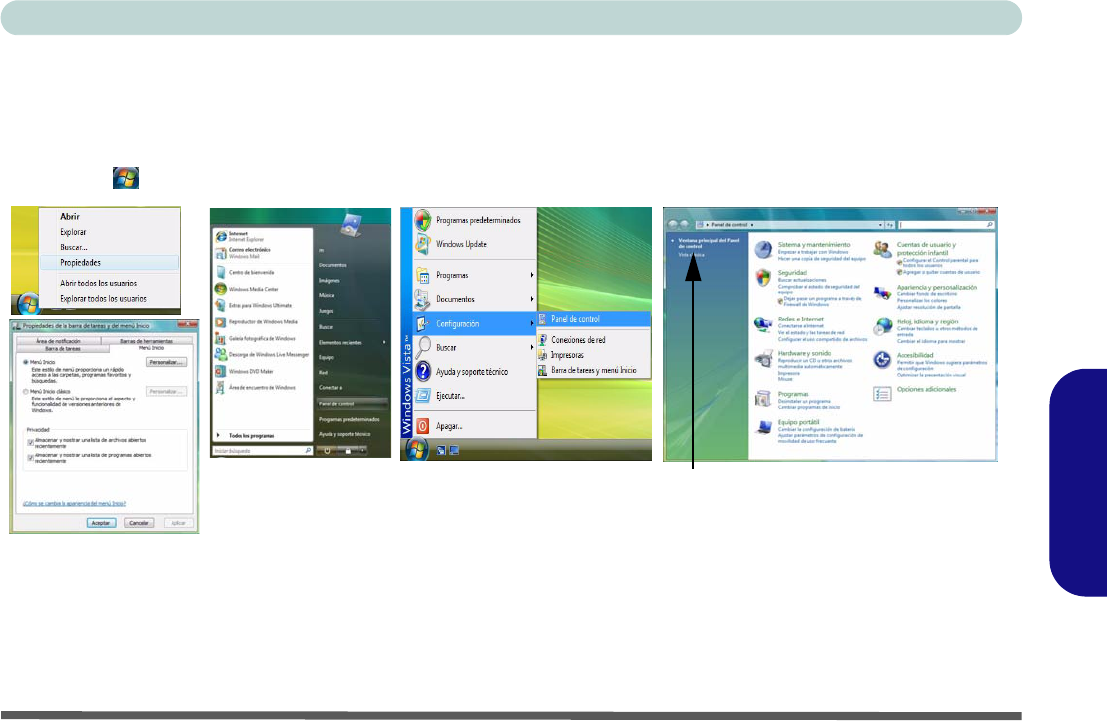Toggle the recently opened files list checkbox
Image resolution: width=1107 pixels, height=721 pixels.
[x=30, y=443]
